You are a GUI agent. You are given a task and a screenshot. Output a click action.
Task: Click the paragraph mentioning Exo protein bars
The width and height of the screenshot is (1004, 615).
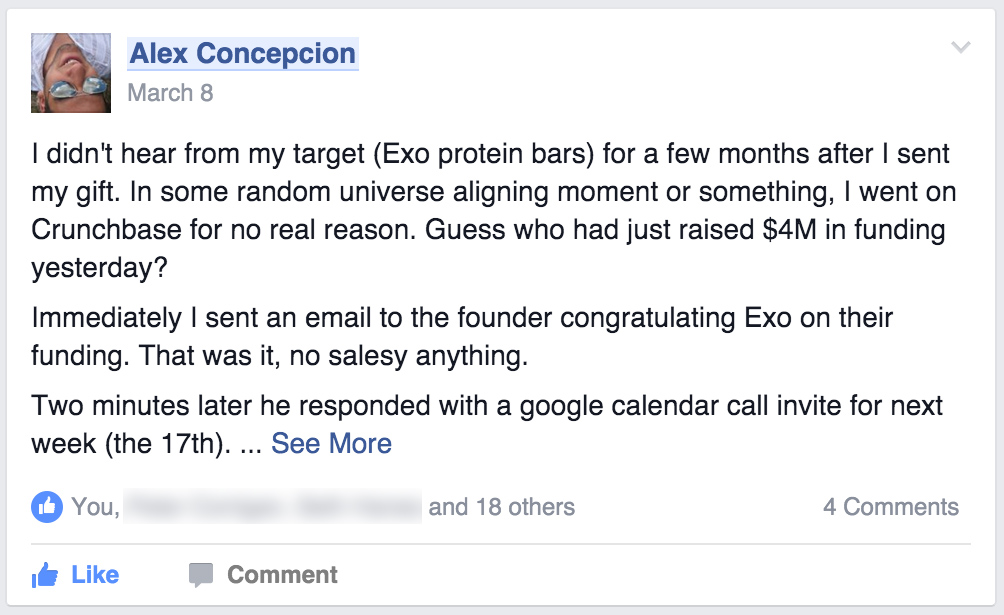click(494, 211)
